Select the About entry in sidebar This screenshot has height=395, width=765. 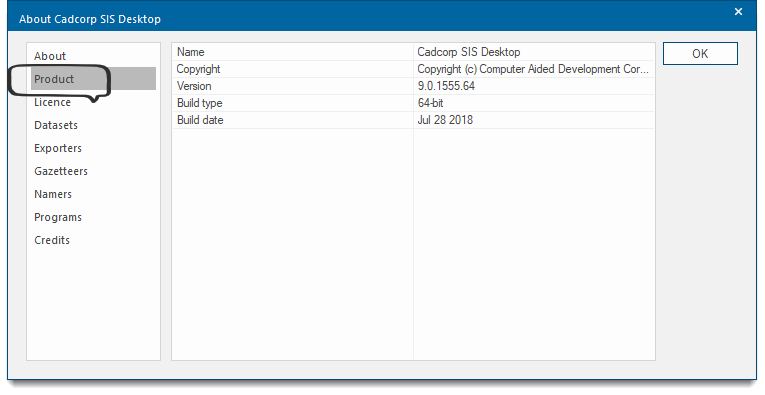coord(50,56)
